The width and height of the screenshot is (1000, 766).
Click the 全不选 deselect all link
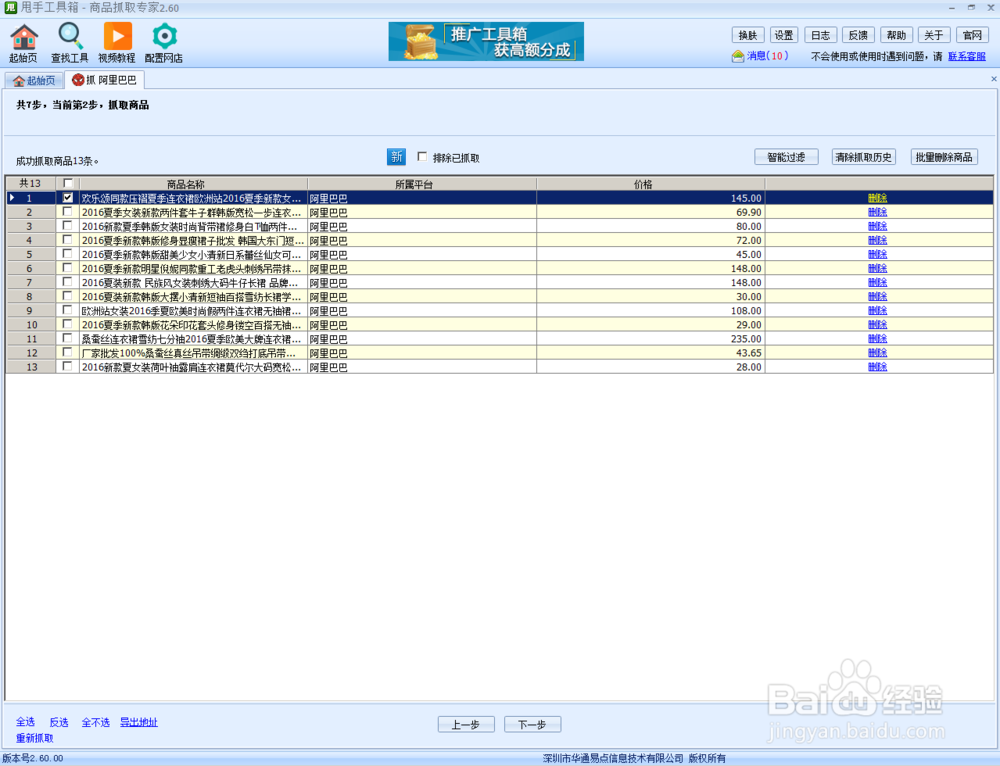point(96,722)
